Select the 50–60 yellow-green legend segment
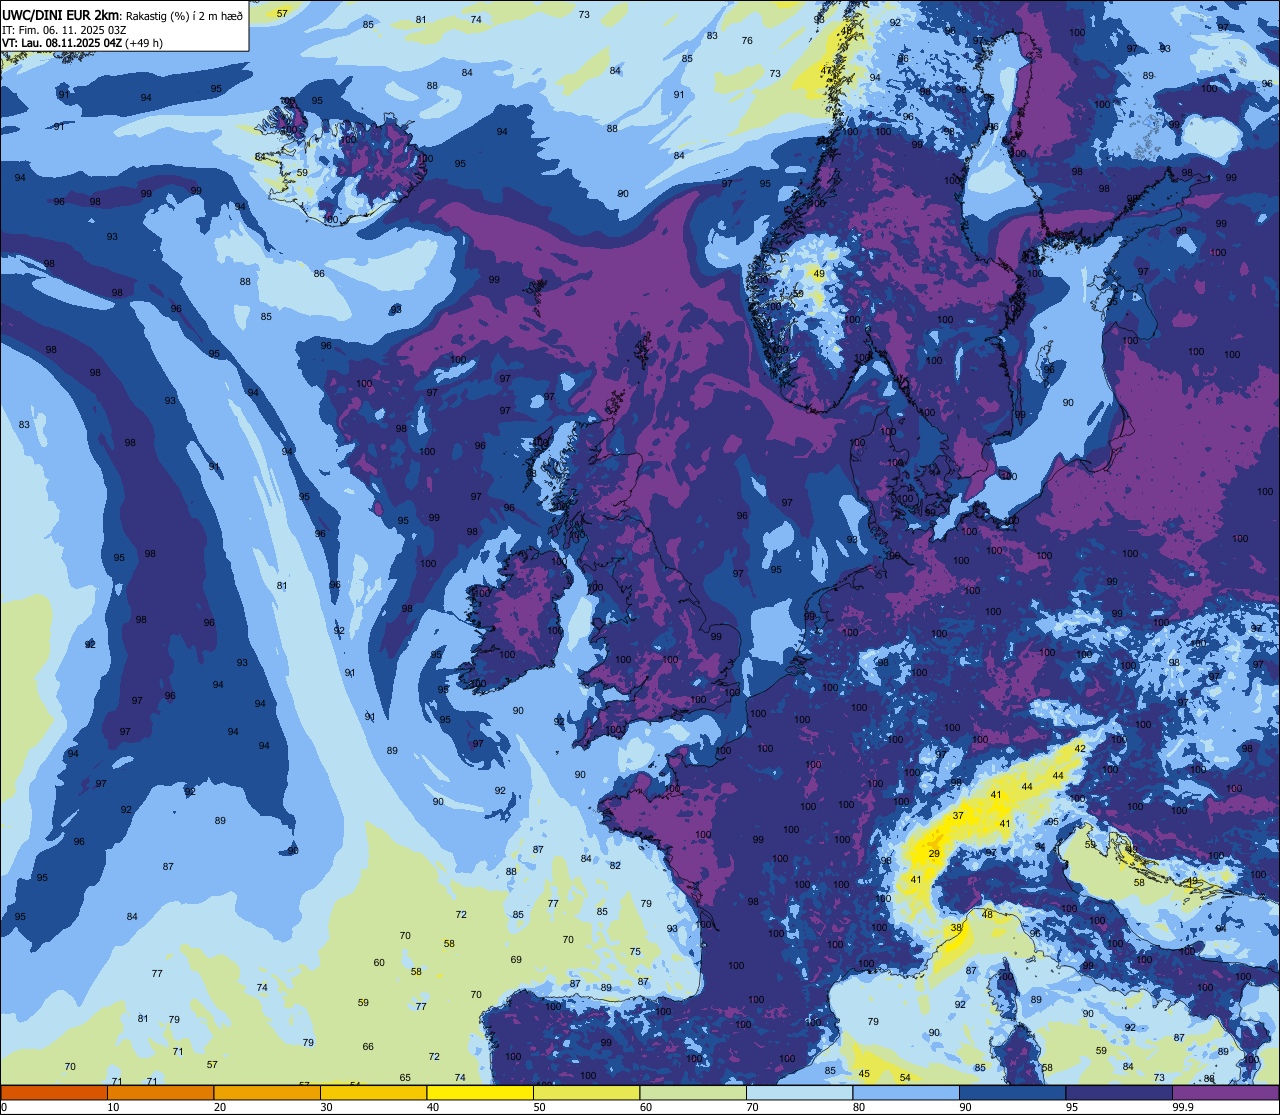The image size is (1280, 1115). coord(586,1093)
